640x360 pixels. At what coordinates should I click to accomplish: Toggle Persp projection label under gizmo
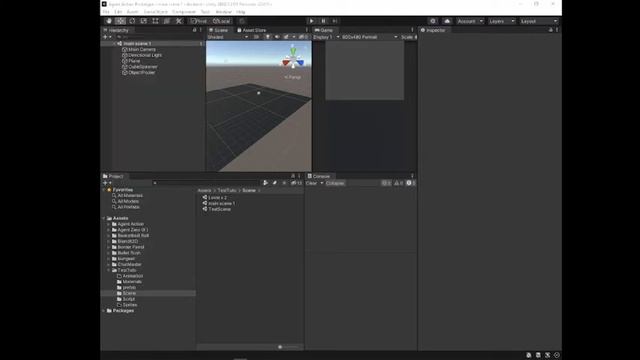[293, 77]
